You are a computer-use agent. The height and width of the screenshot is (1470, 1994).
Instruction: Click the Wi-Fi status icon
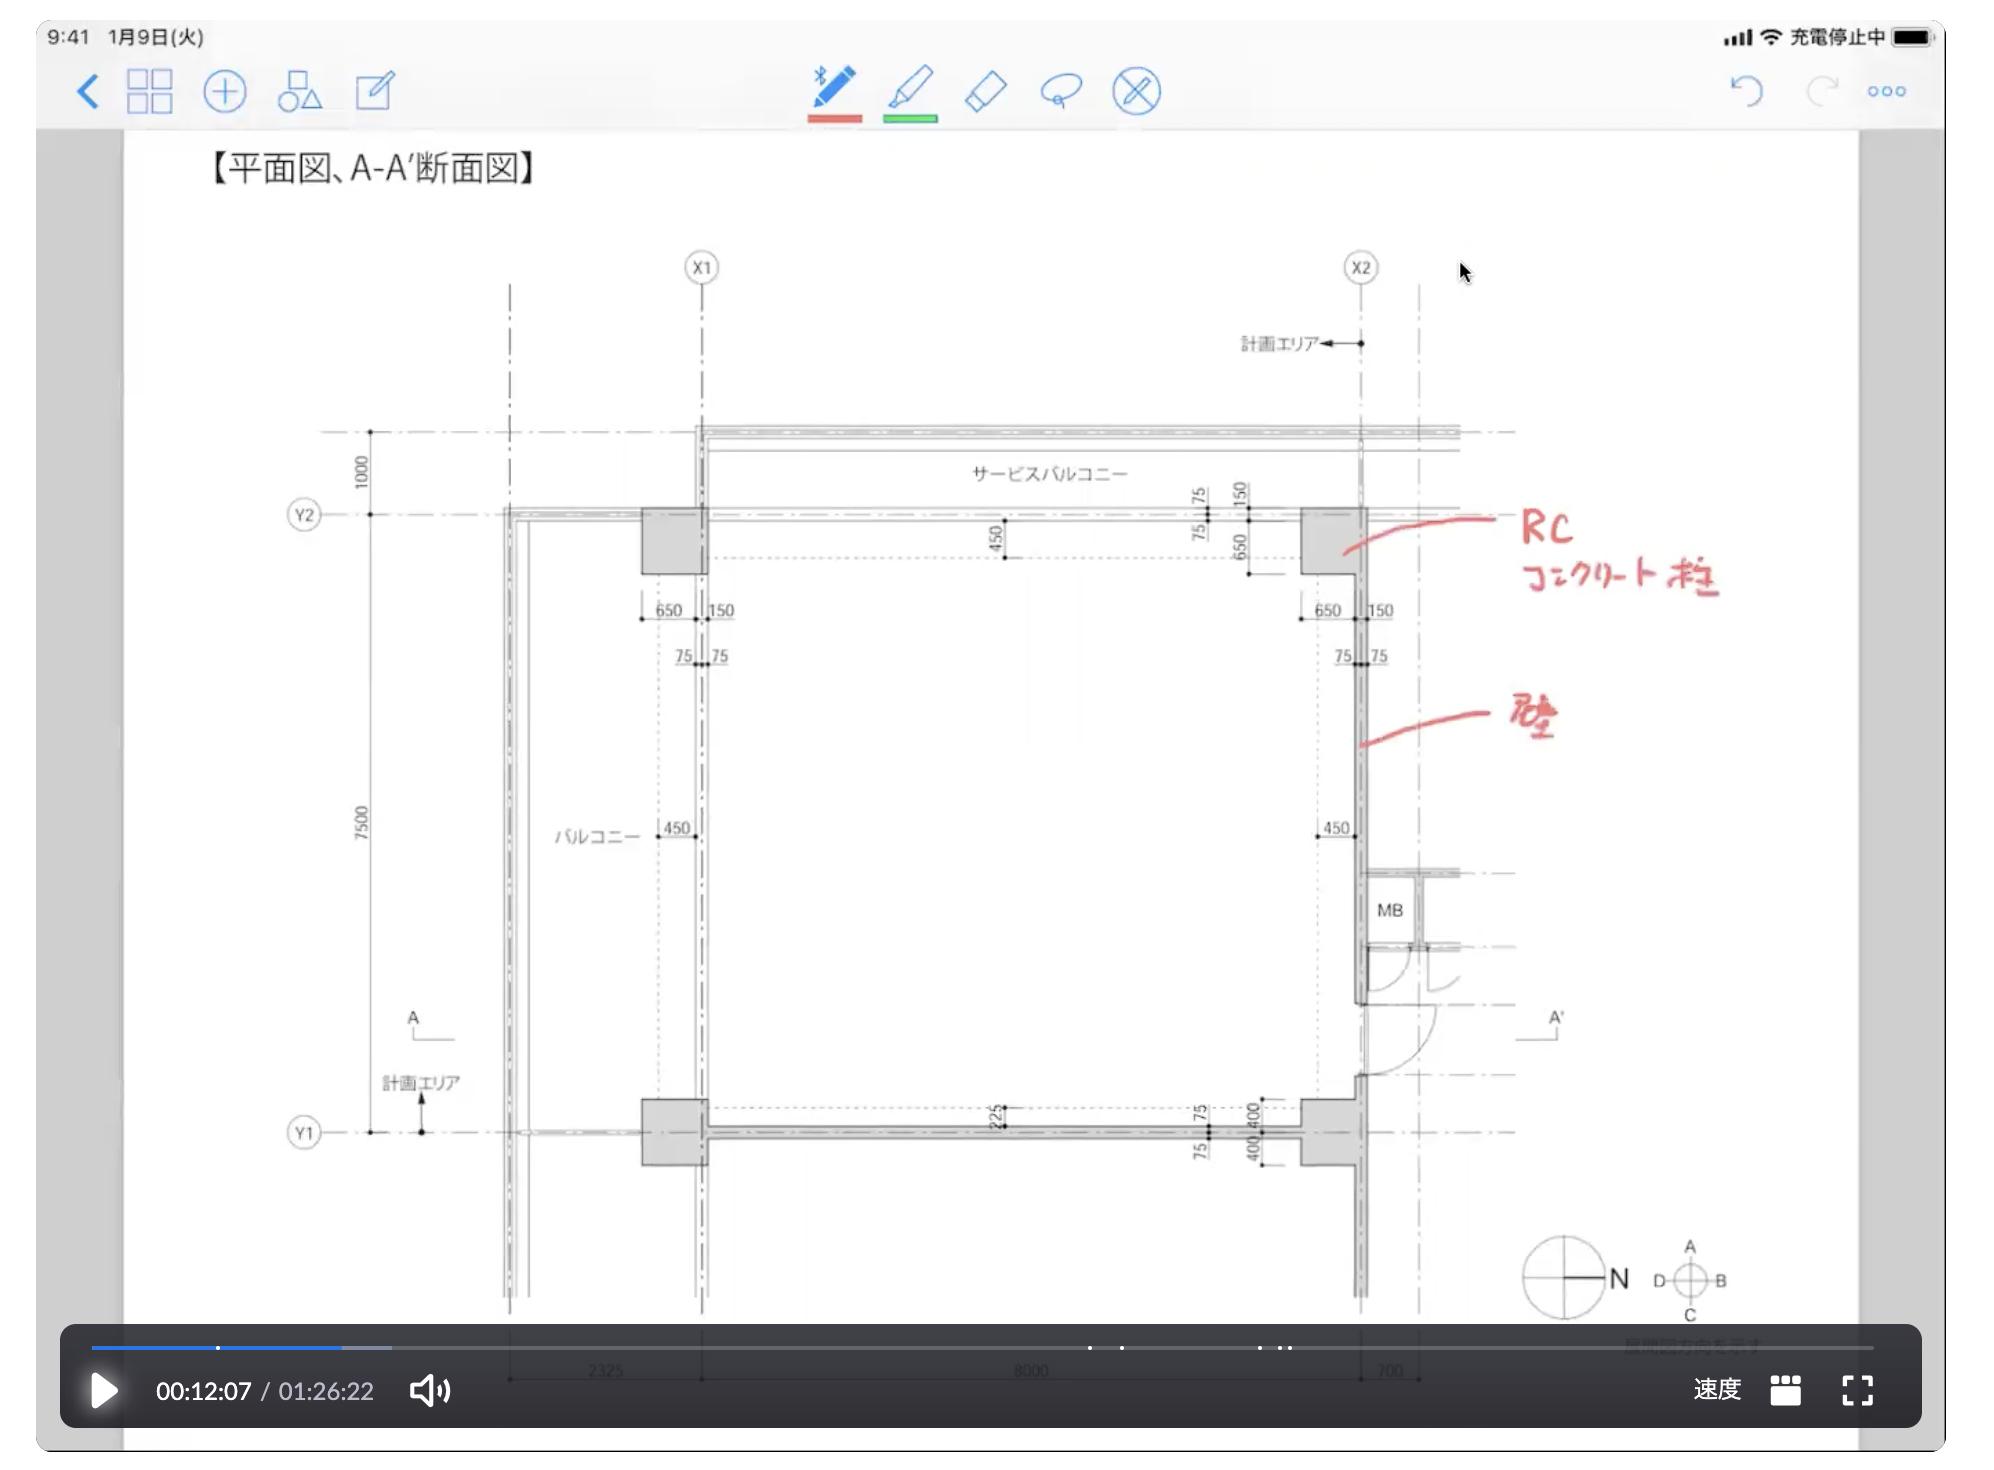click(1771, 37)
